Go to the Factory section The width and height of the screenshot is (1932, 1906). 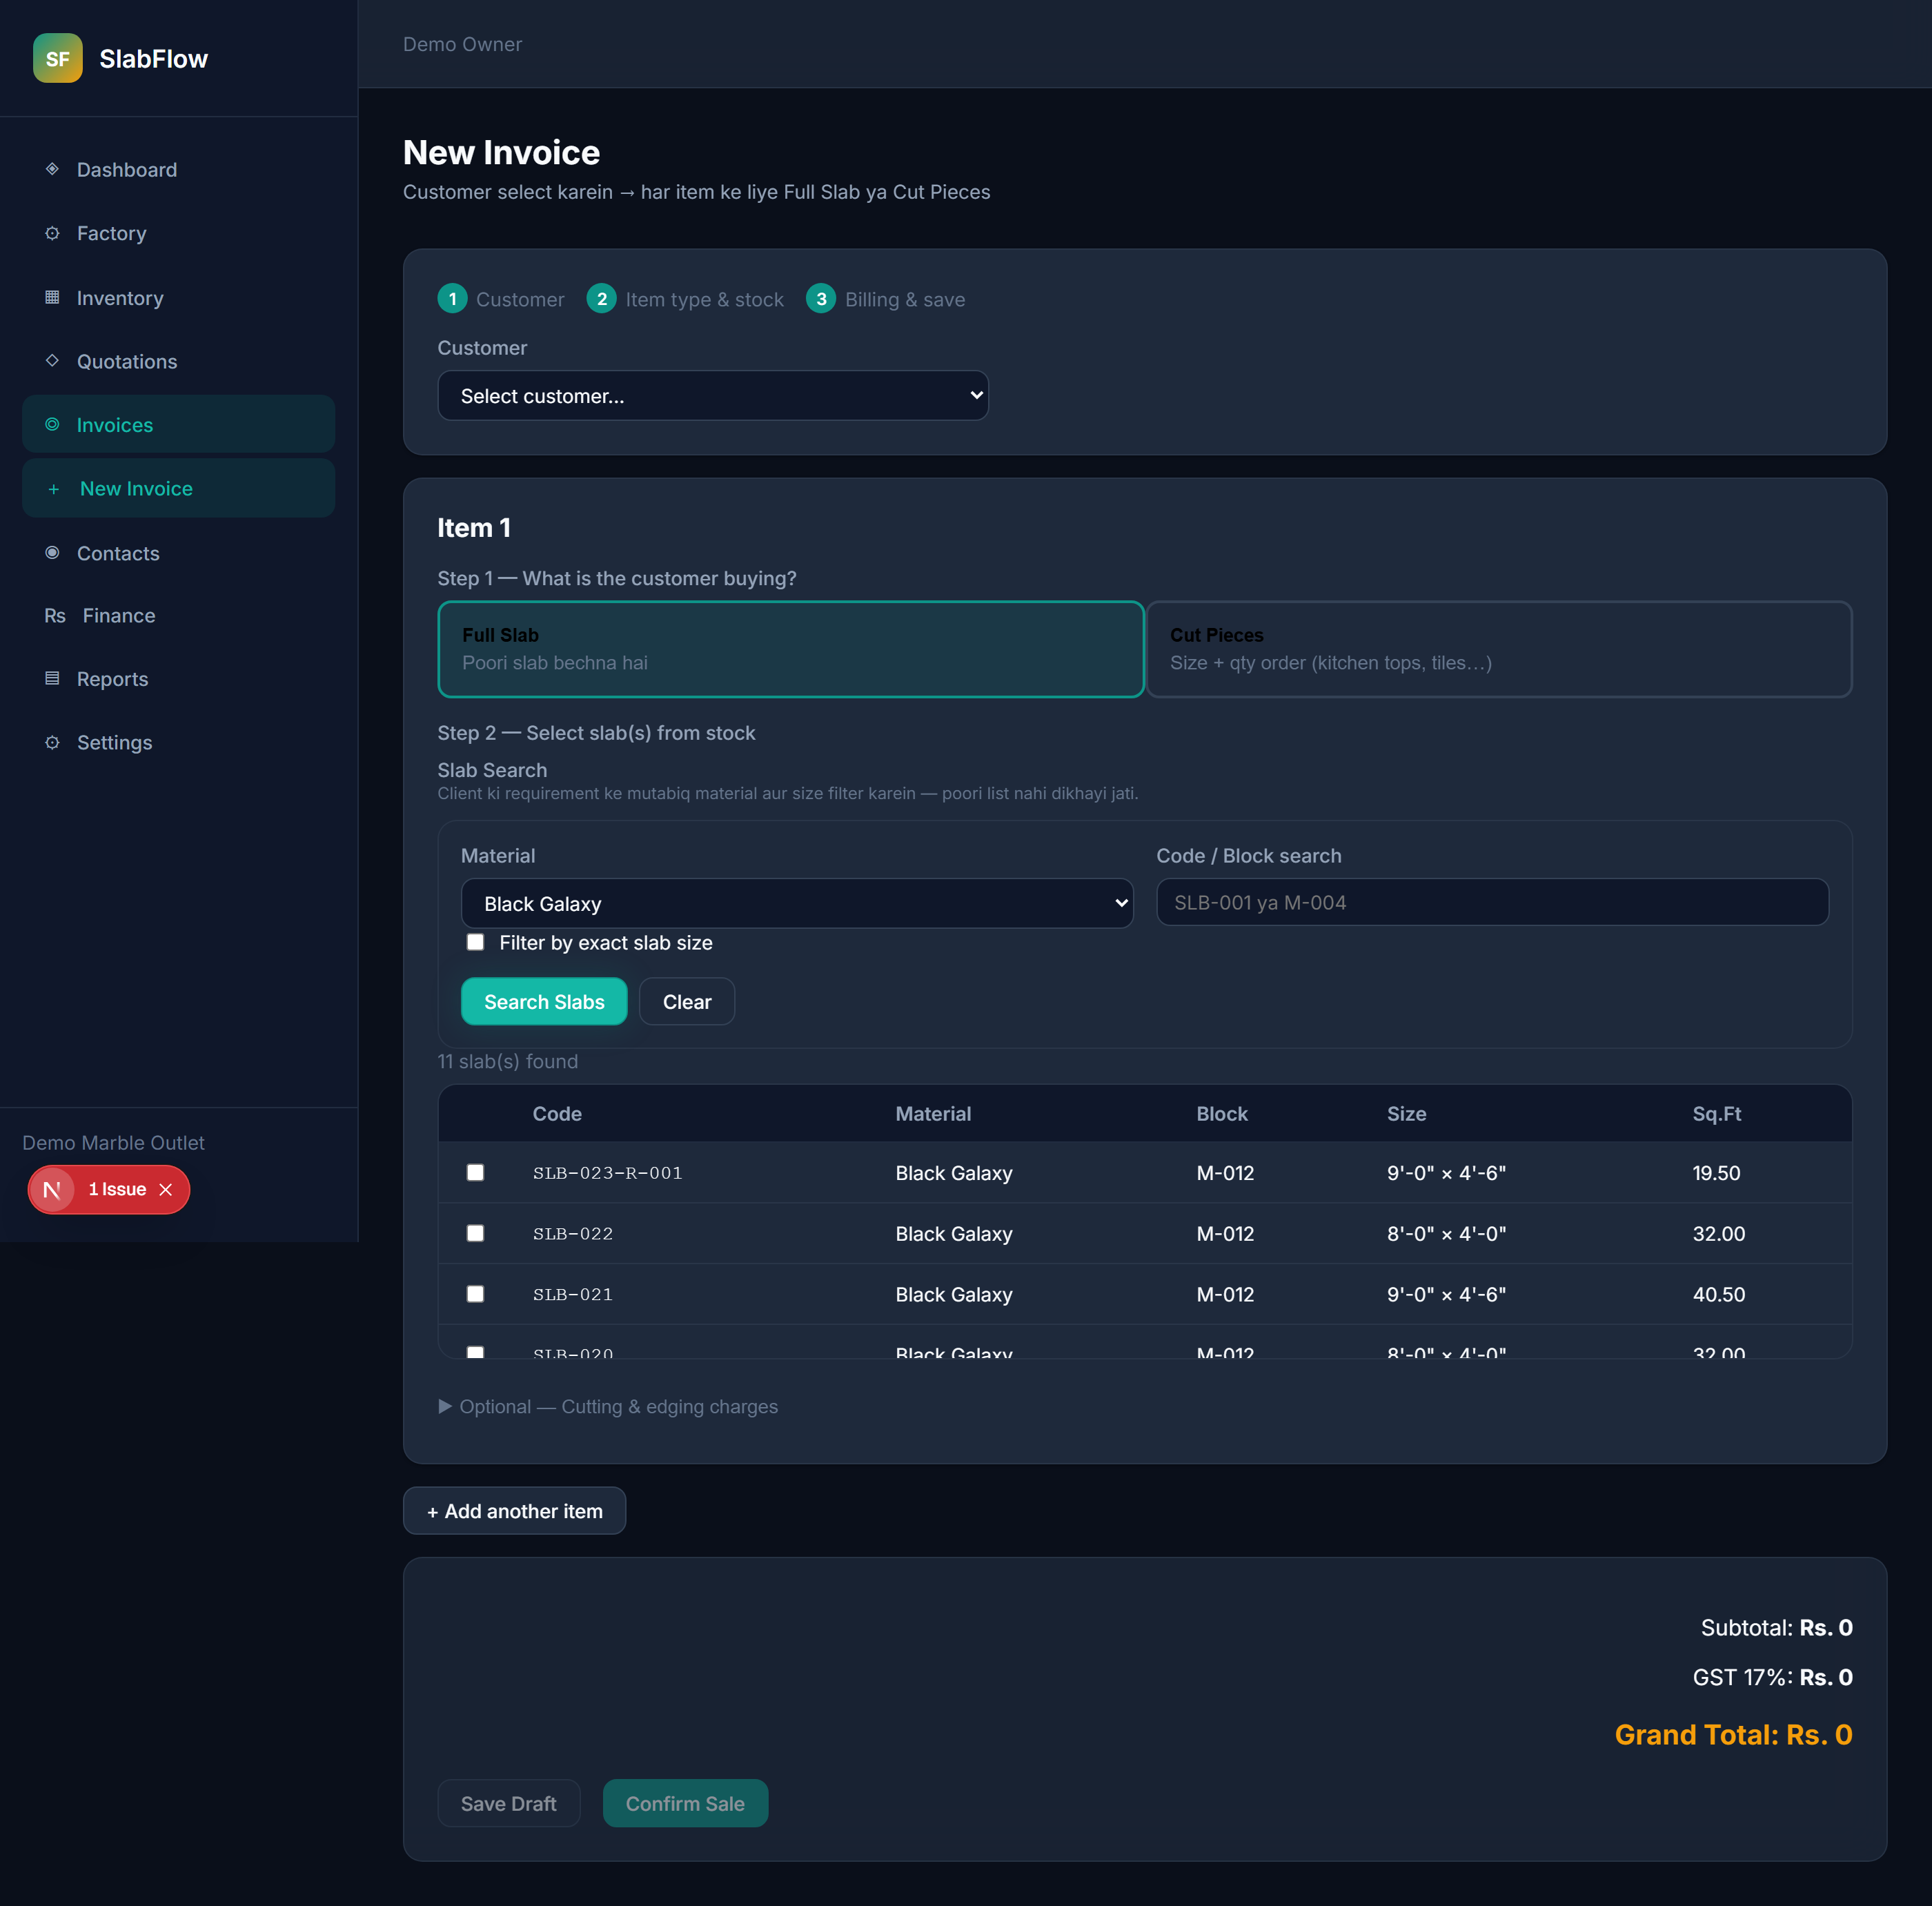178,233
